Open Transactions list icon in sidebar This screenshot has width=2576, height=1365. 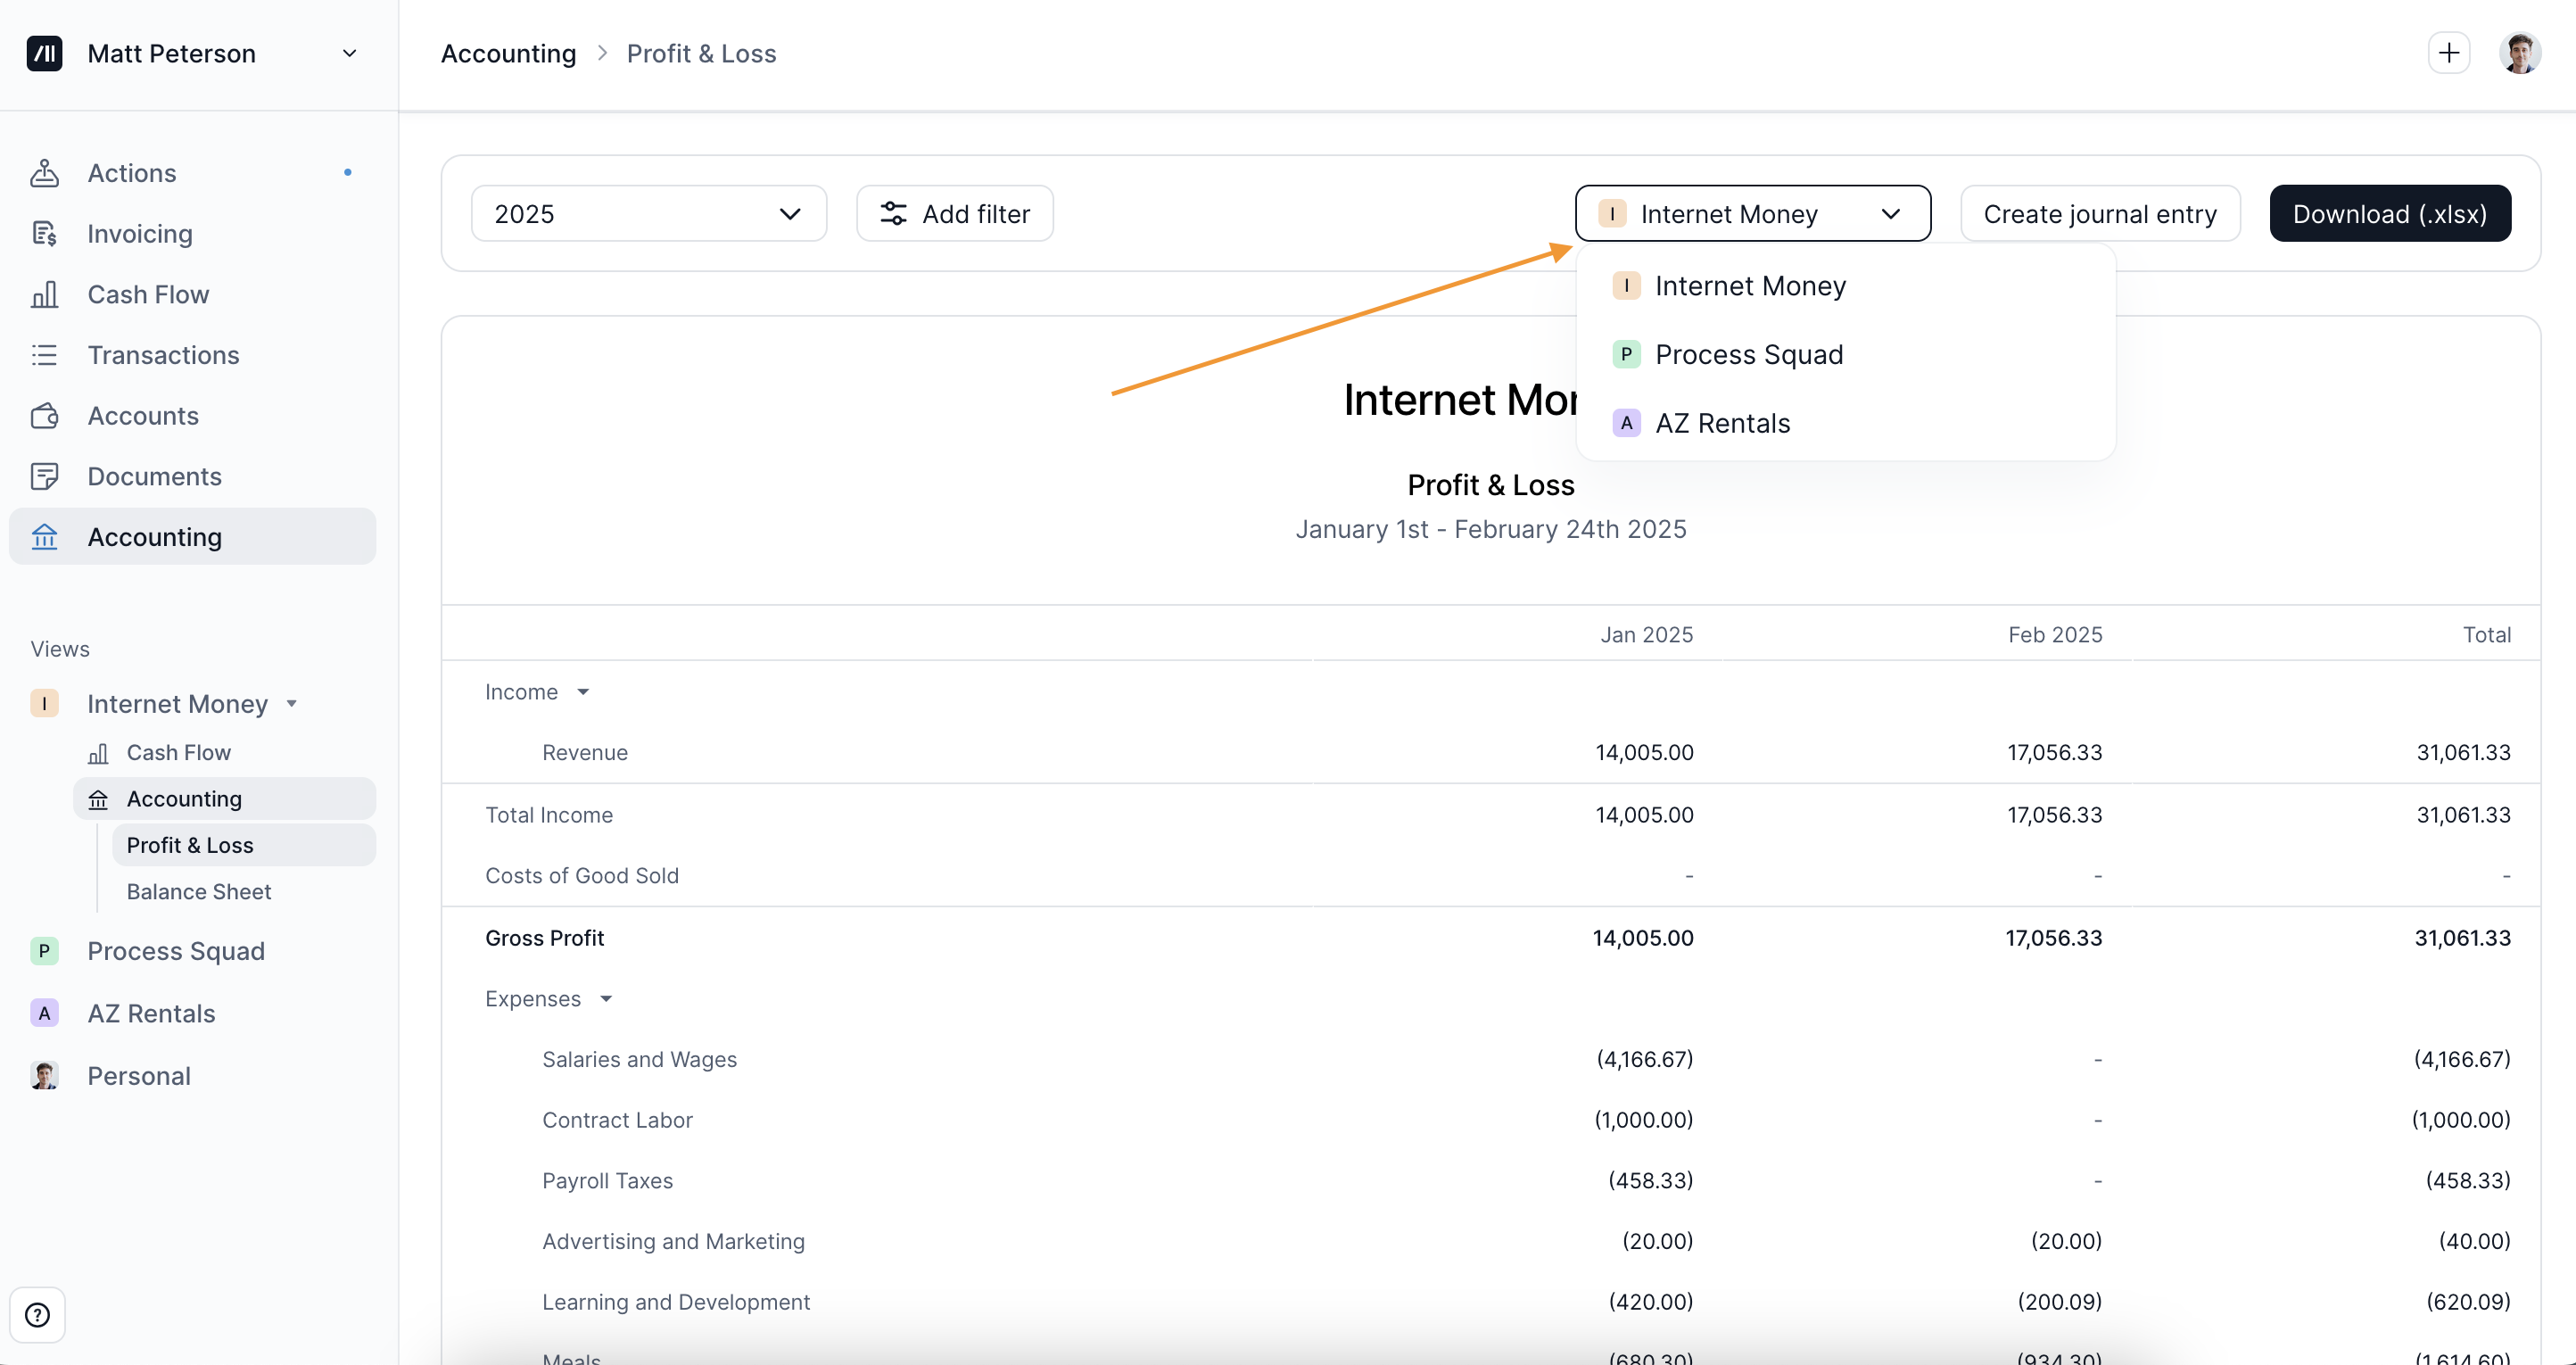44,355
